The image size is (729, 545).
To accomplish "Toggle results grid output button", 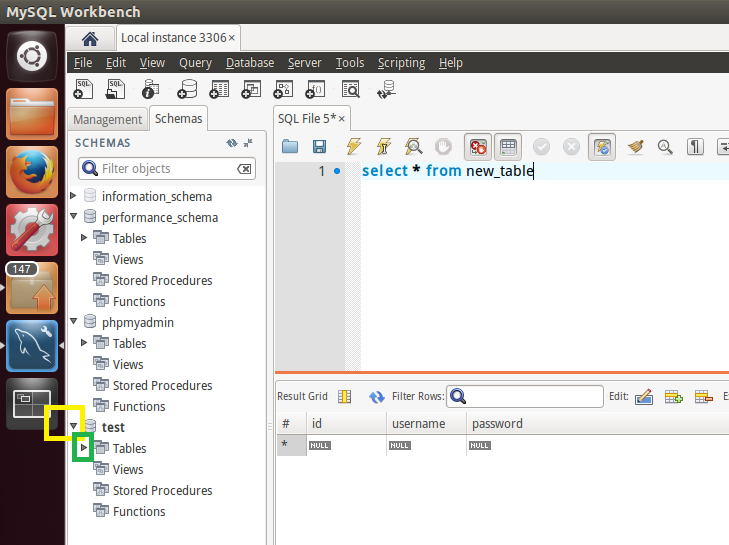I will tap(508, 147).
